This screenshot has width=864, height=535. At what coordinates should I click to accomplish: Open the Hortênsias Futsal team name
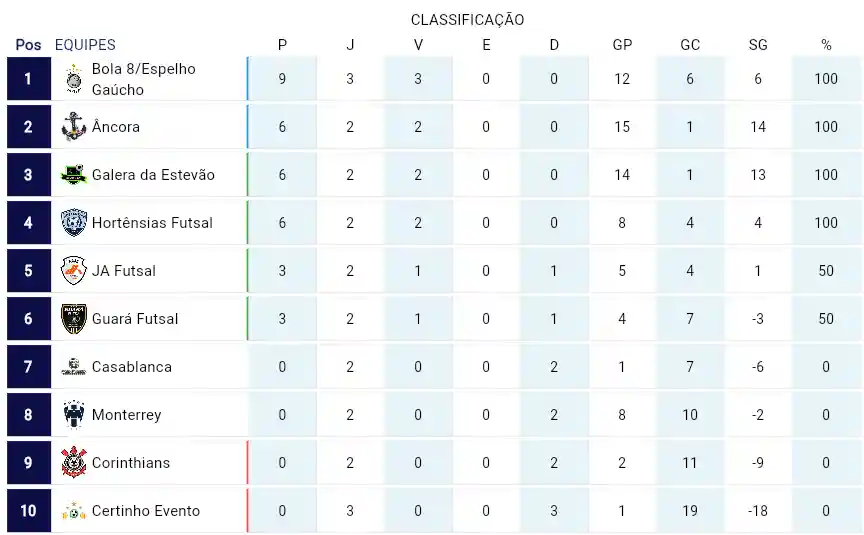152,223
